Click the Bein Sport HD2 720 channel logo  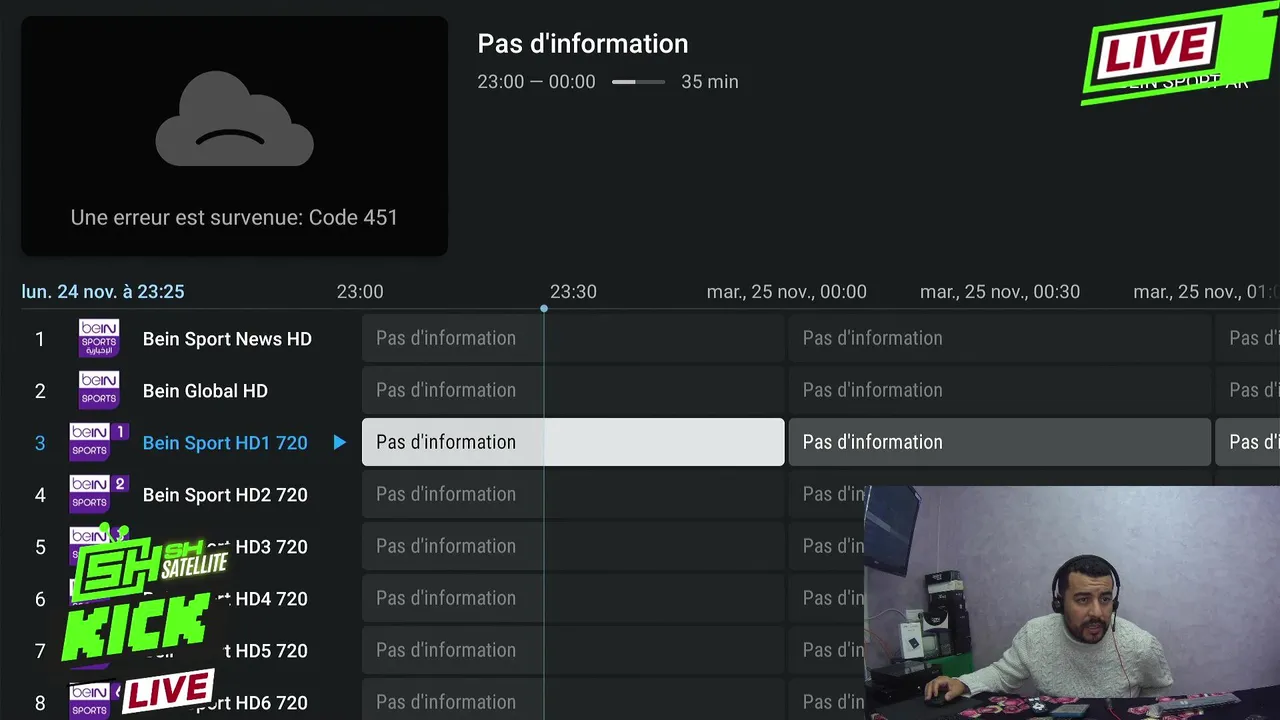click(99, 495)
